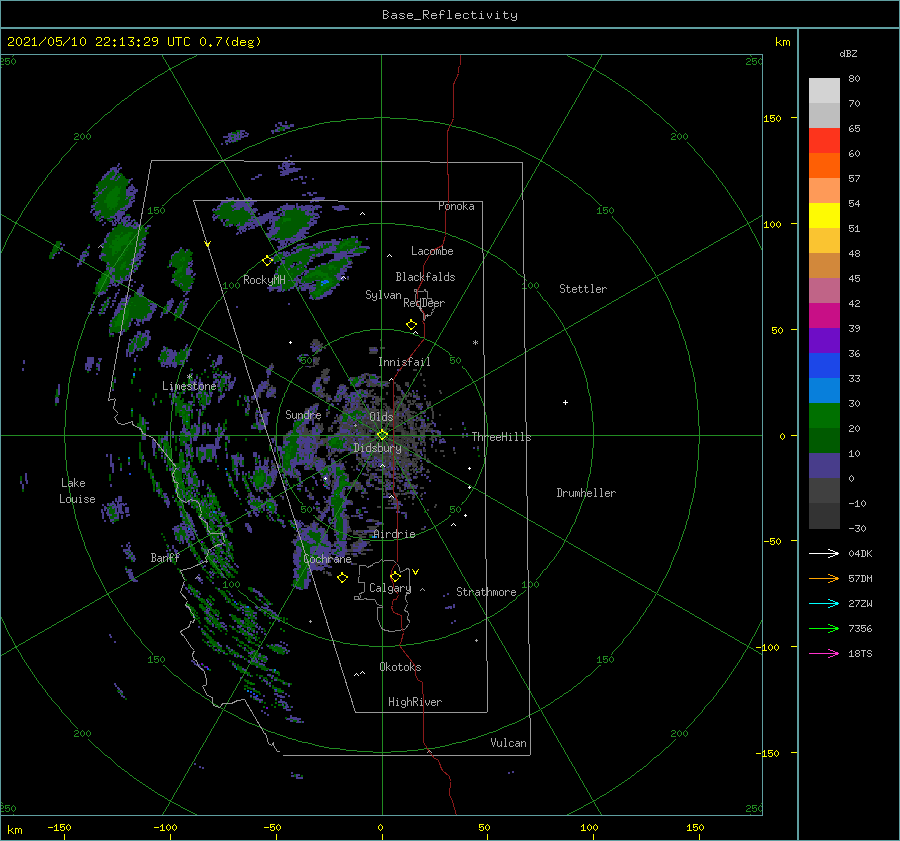Click the Airdrie city label
Image resolution: width=900 pixels, height=841 pixels.
(x=394, y=534)
